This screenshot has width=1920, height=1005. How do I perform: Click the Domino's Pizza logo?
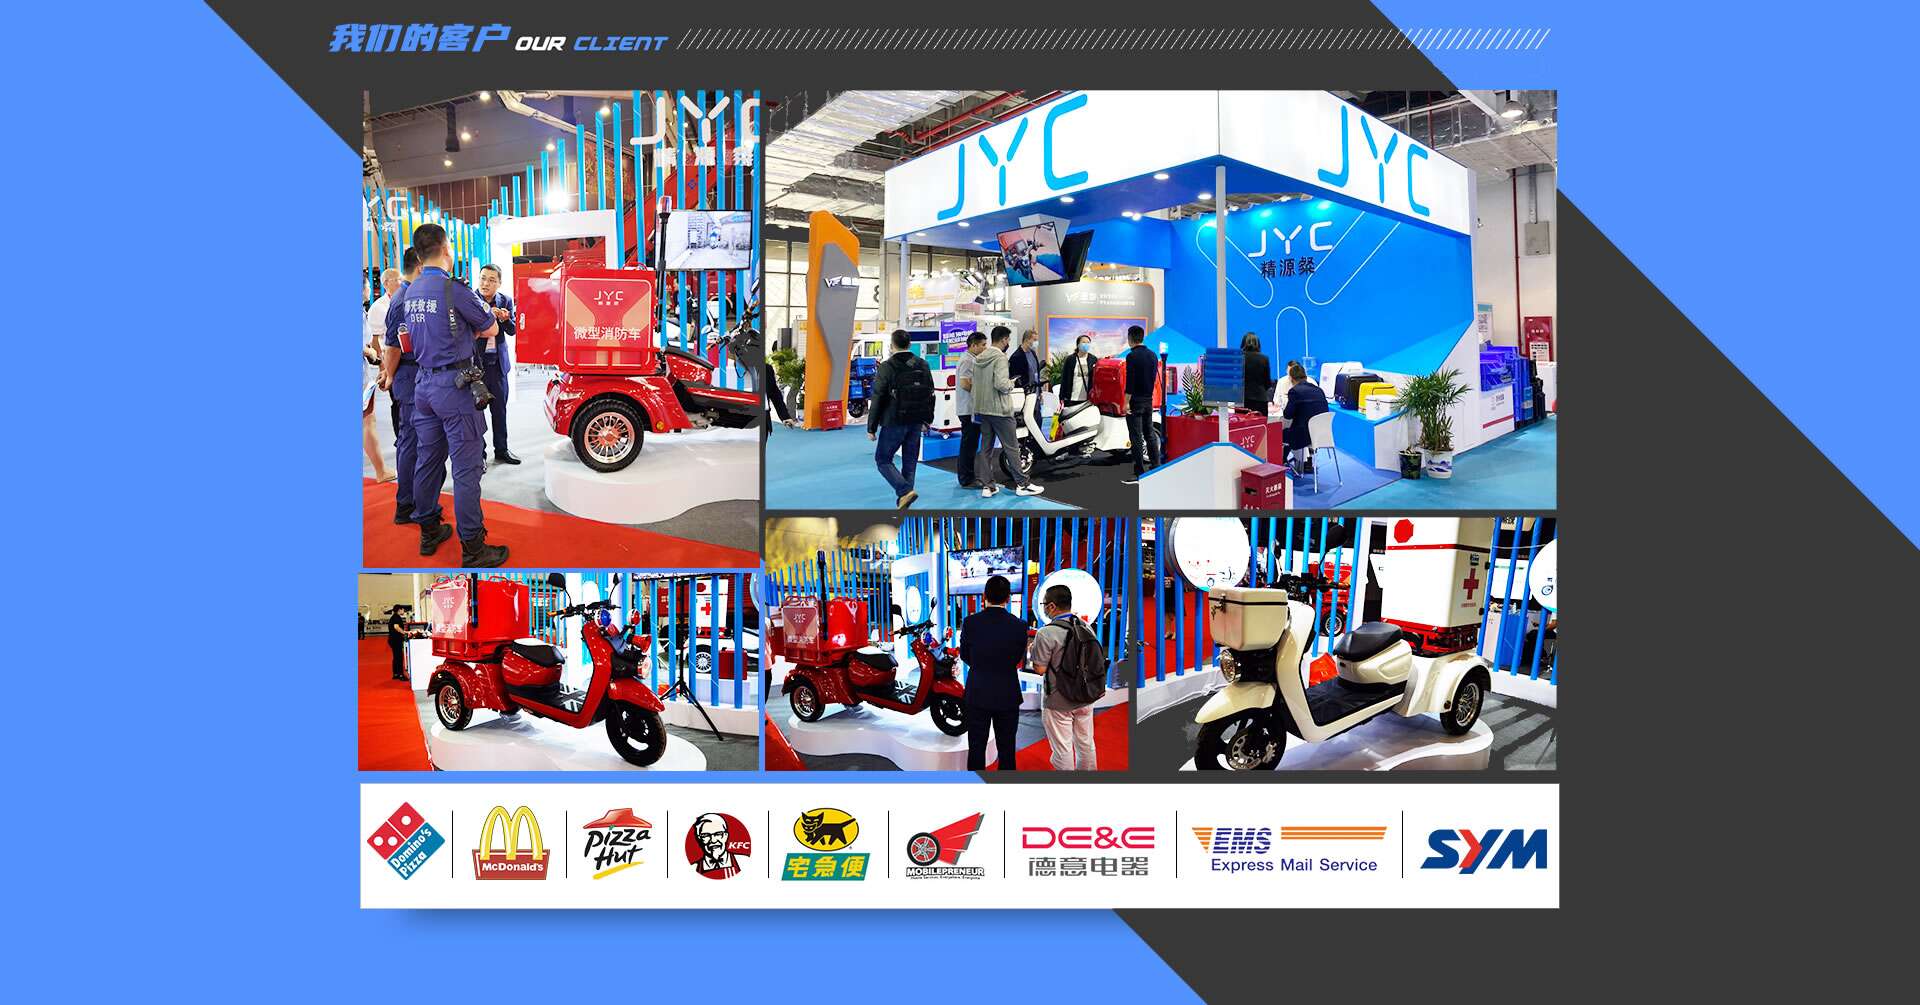(405, 842)
